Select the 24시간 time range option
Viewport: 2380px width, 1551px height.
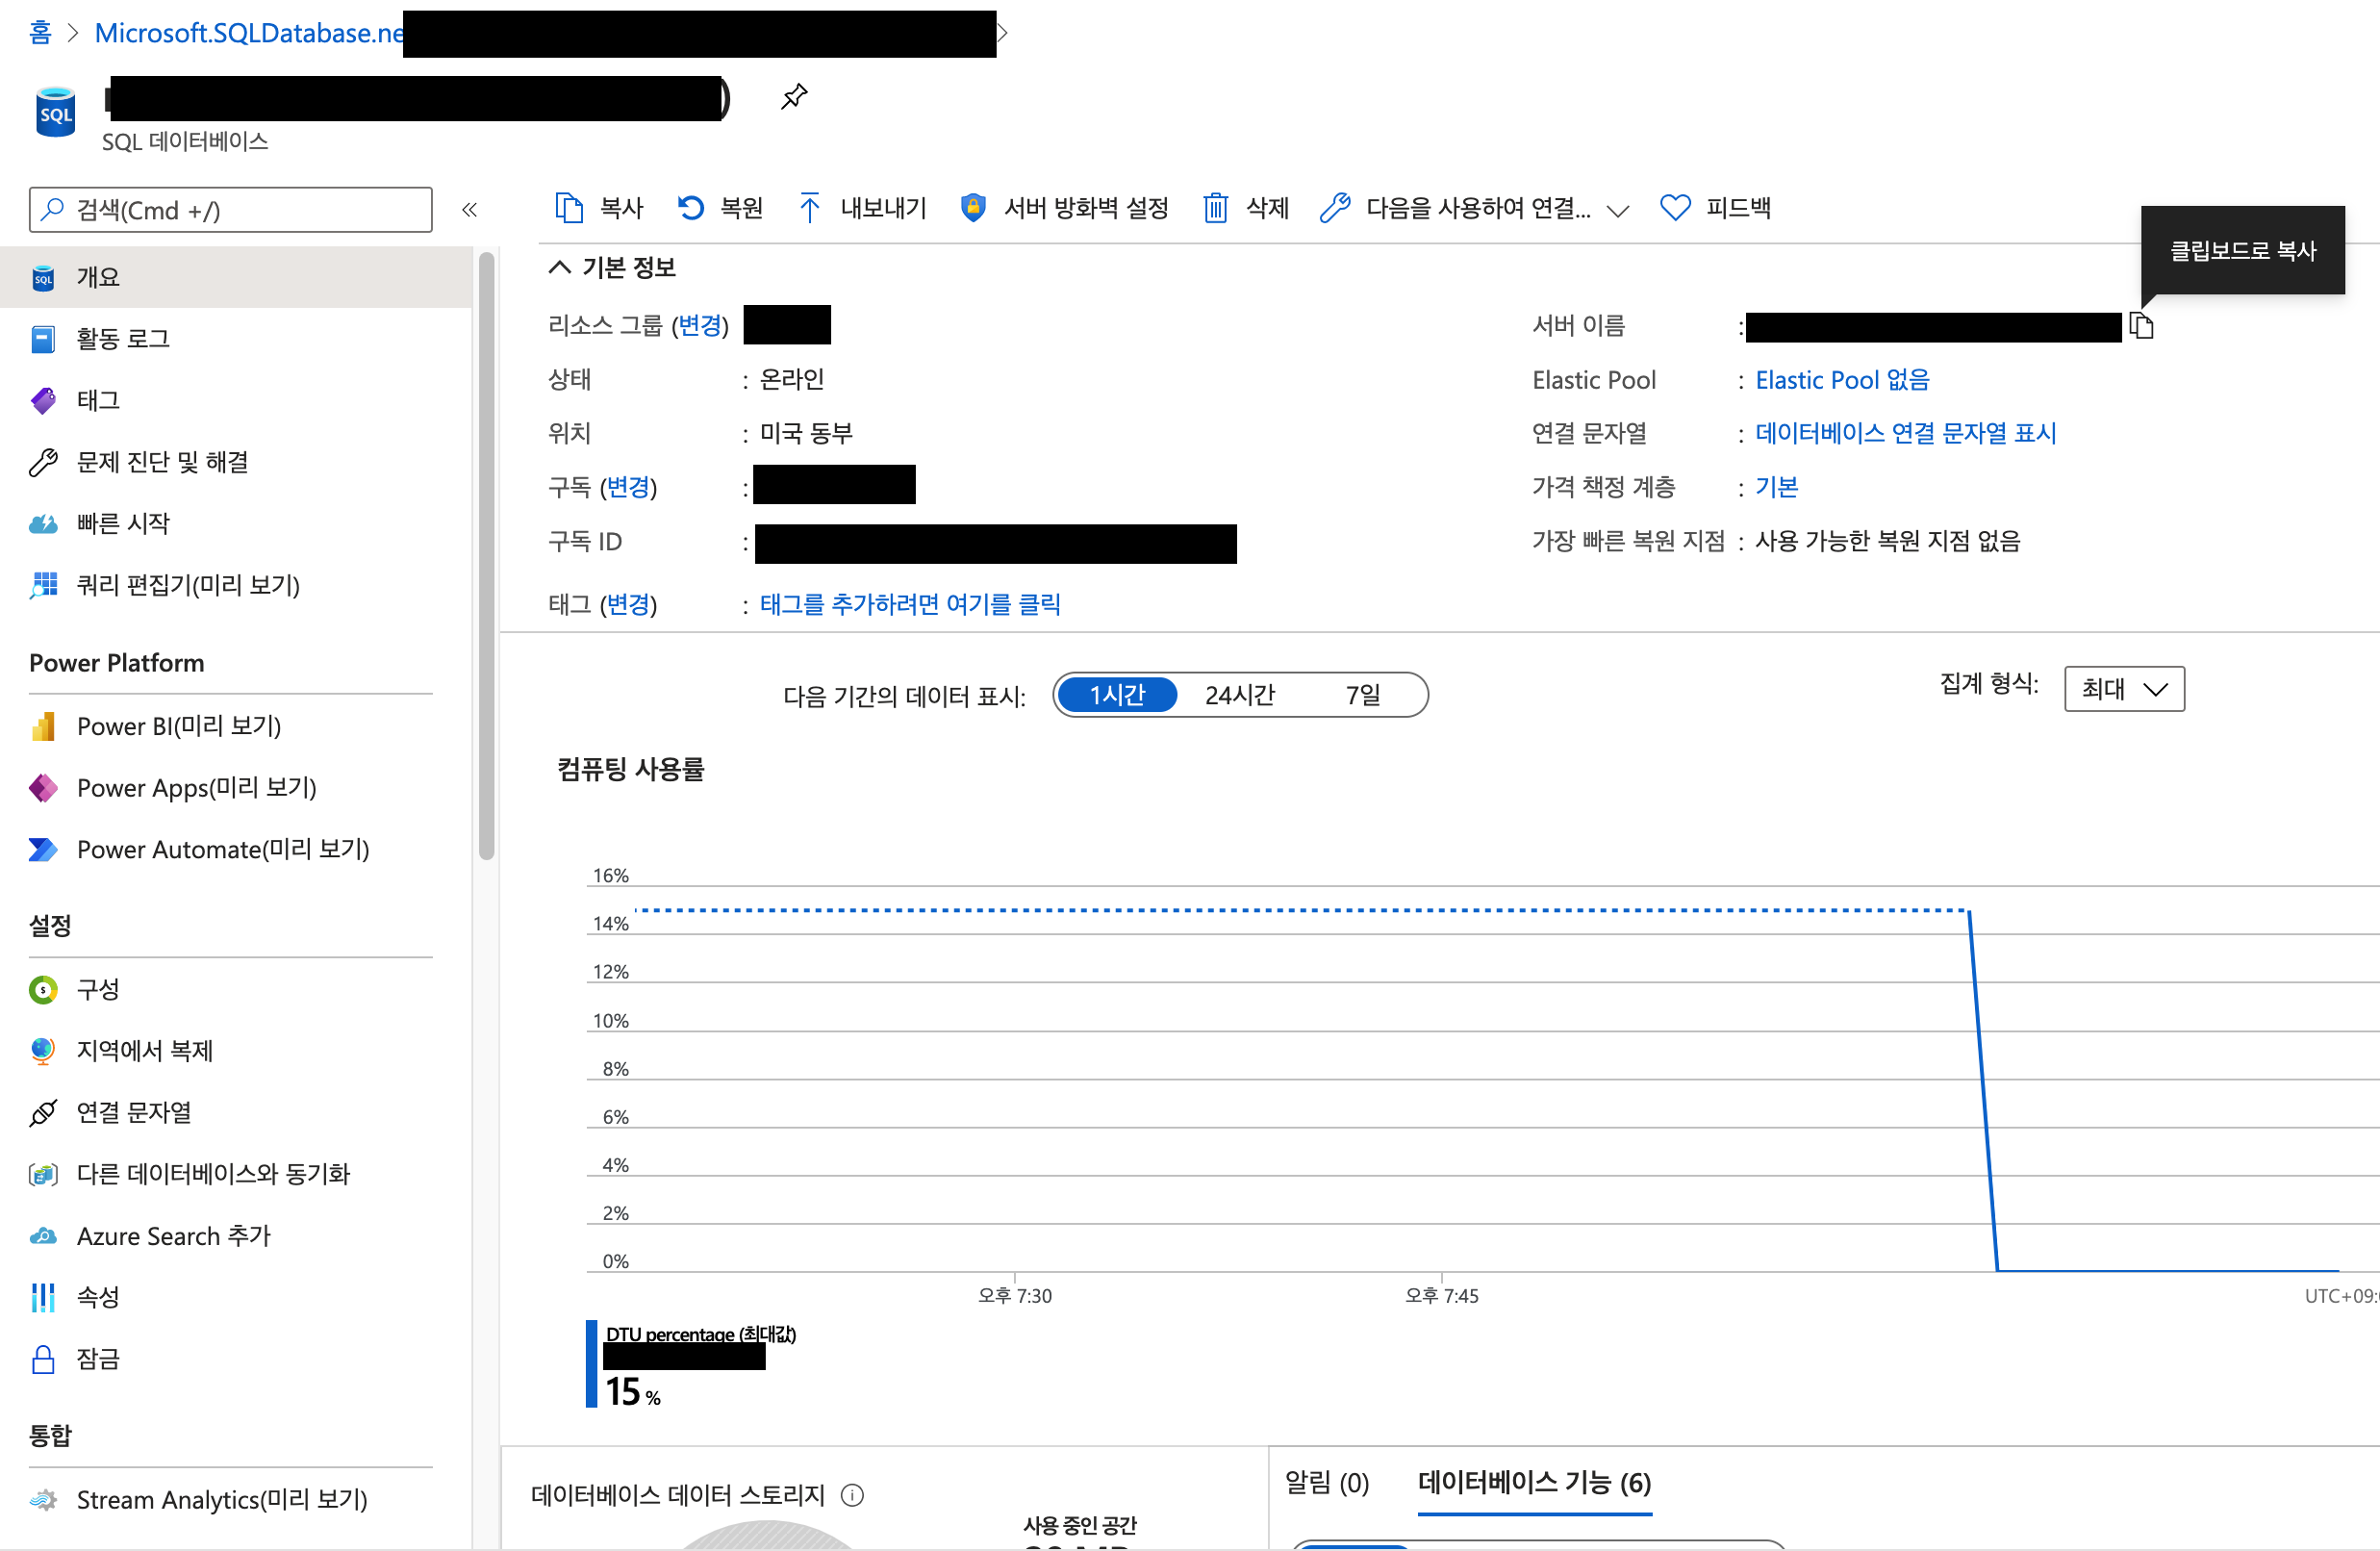(x=1240, y=695)
